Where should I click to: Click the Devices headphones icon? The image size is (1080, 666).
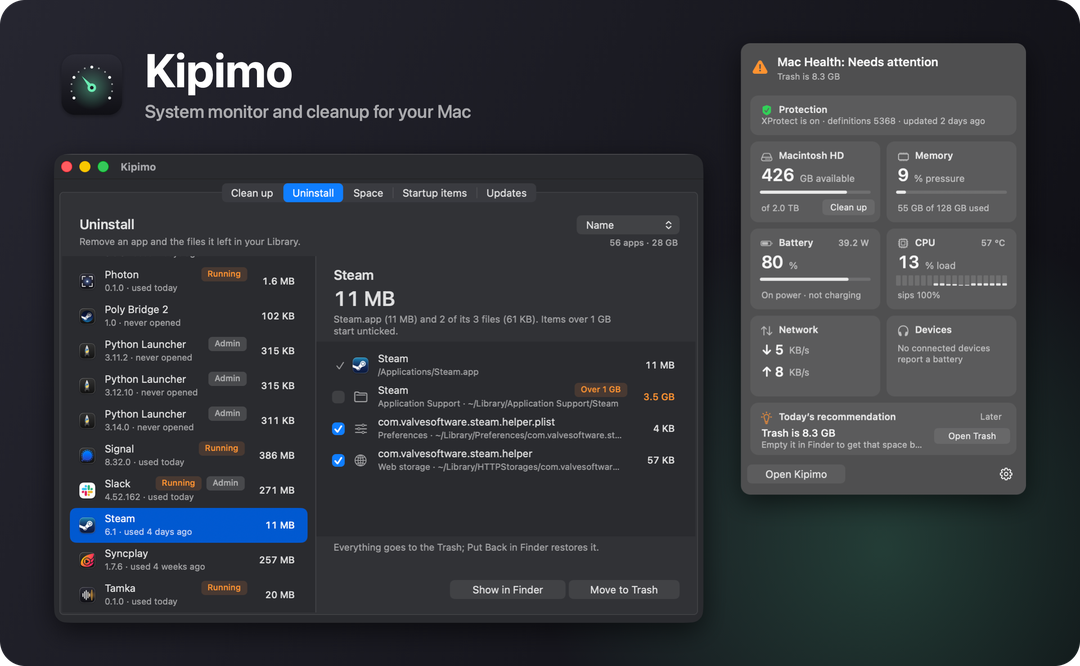[903, 331]
